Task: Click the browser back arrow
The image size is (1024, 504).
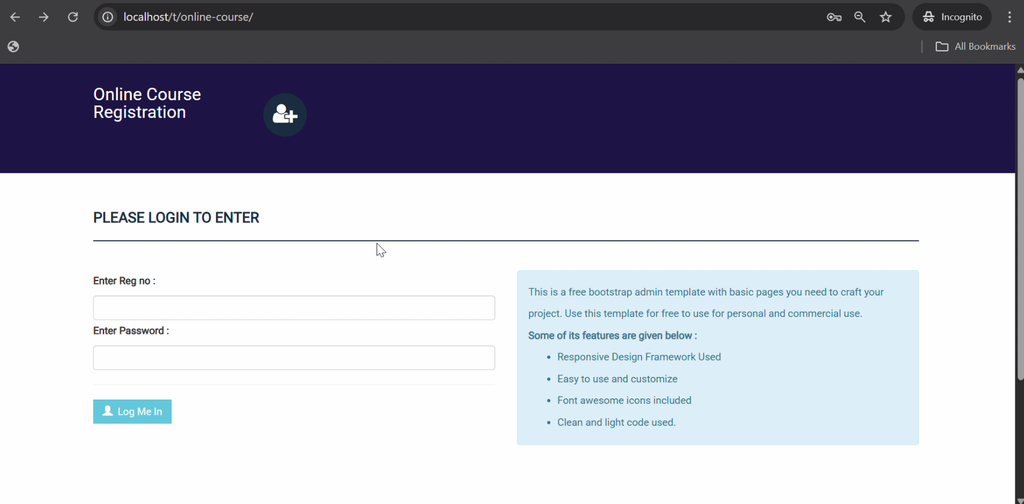Action: [x=15, y=17]
